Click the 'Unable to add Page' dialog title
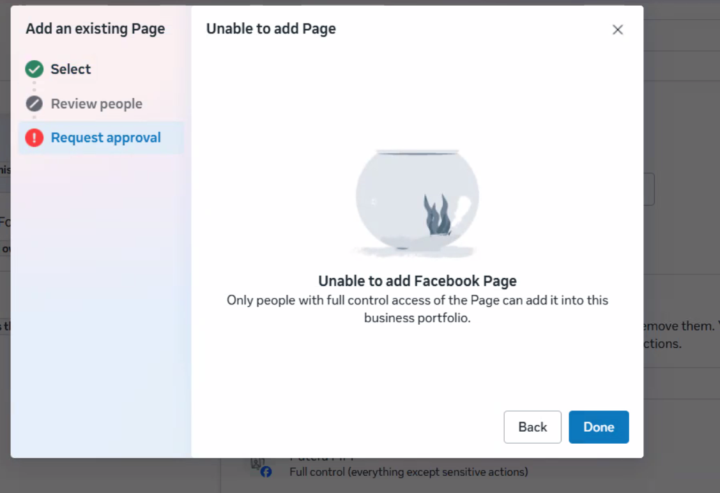Viewport: 720px width, 493px height. coord(271,29)
